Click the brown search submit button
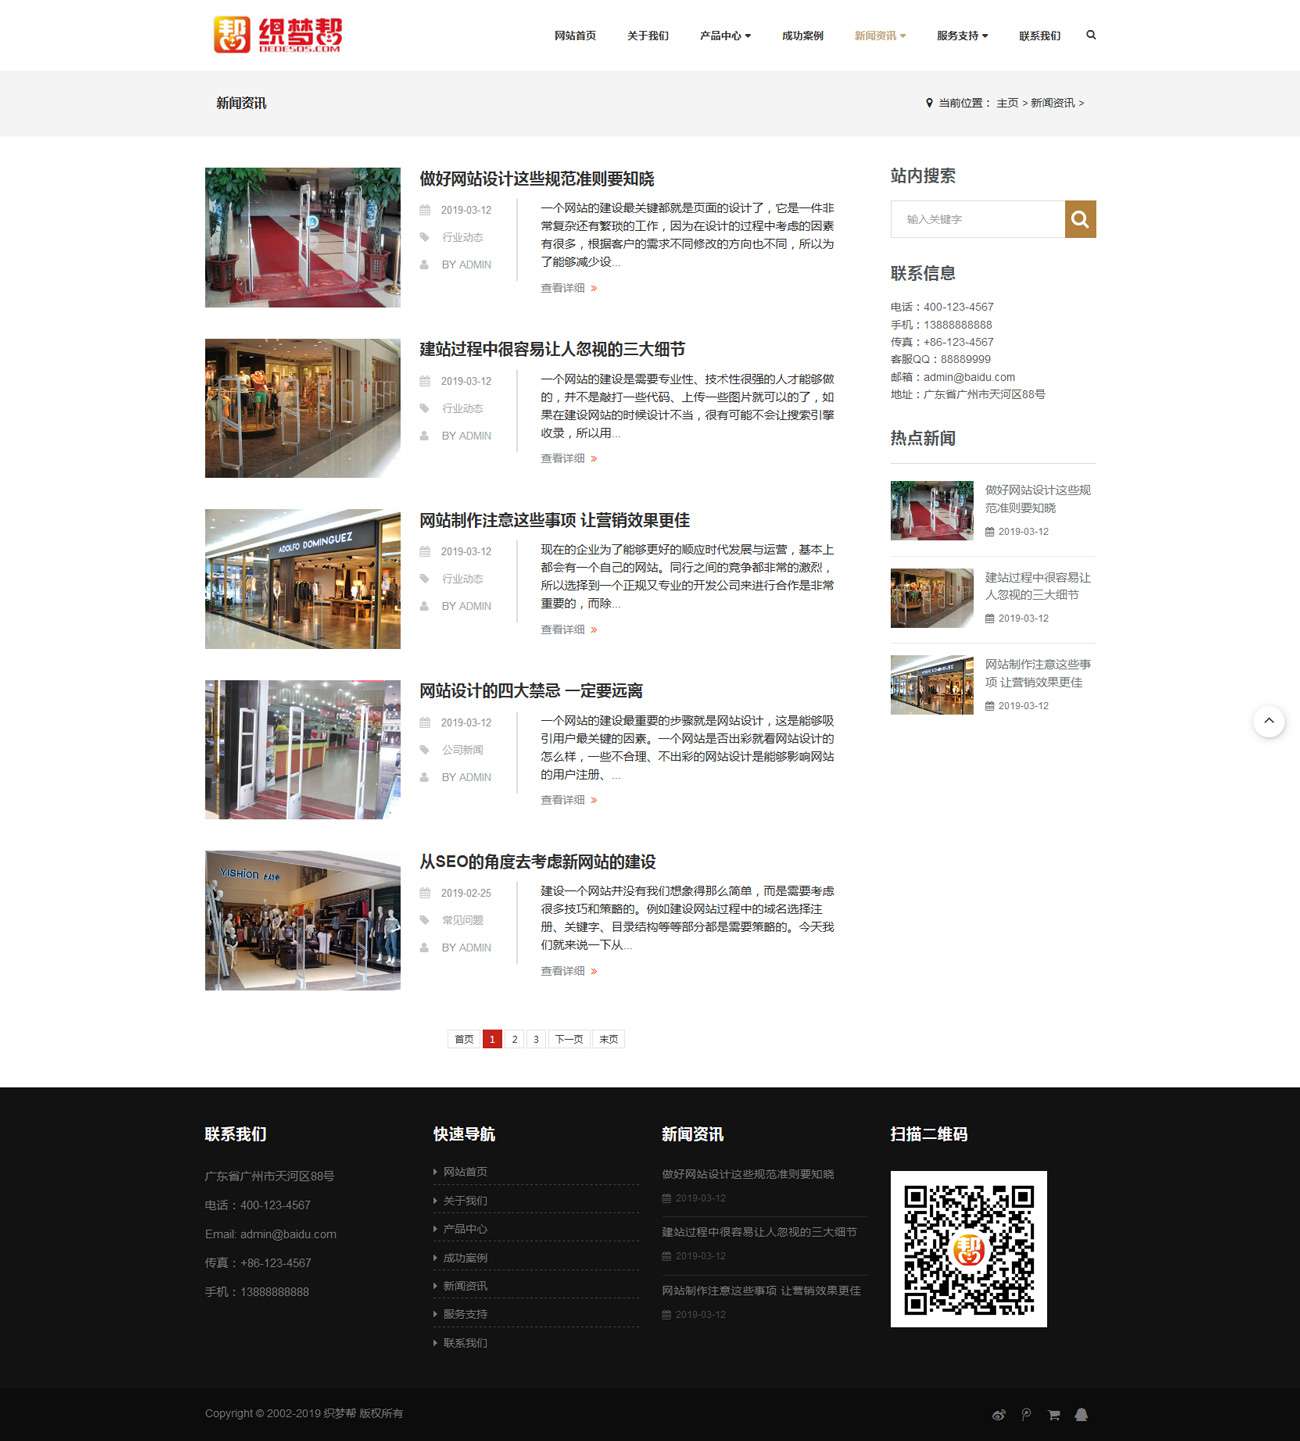The width and height of the screenshot is (1300, 1441). click(1080, 219)
